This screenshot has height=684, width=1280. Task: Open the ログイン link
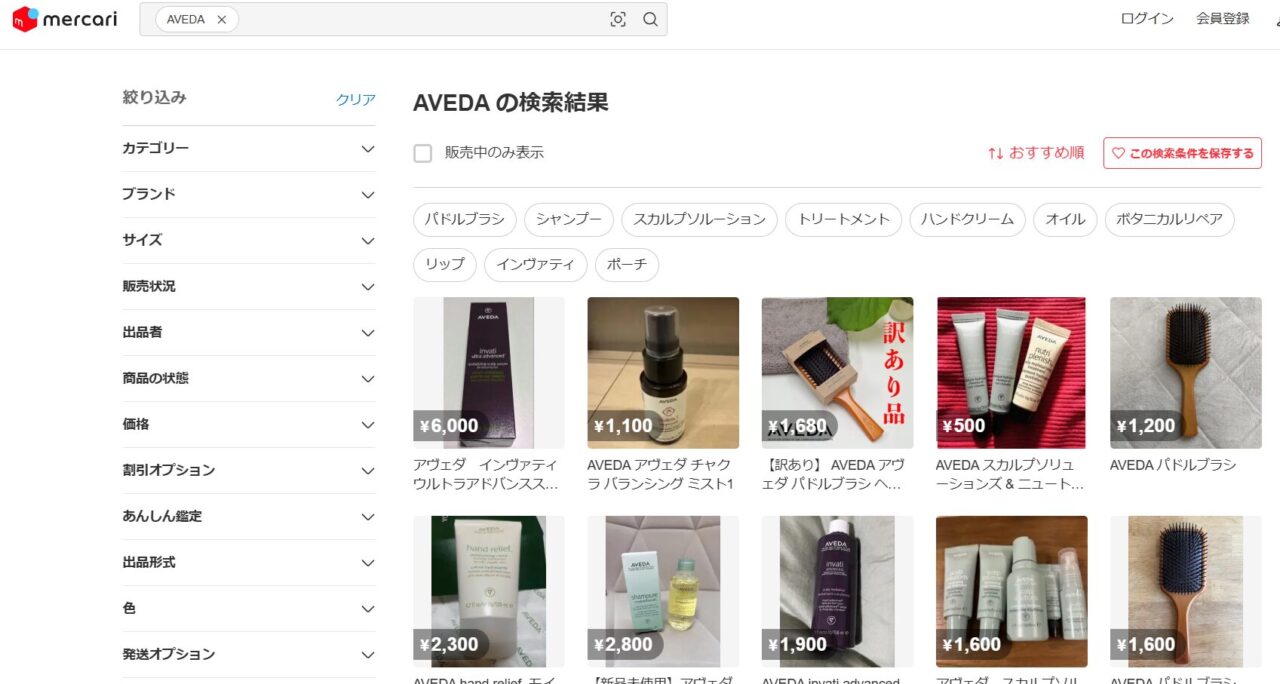click(1147, 19)
